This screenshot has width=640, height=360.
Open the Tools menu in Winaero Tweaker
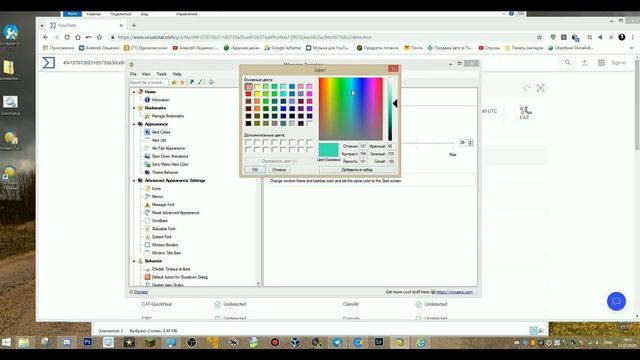162,74
